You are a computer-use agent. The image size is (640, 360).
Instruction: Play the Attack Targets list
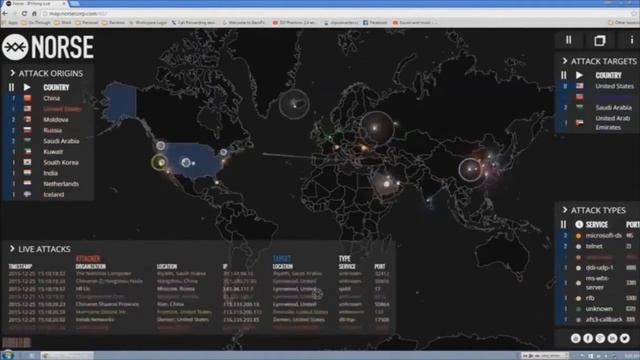(x=579, y=75)
